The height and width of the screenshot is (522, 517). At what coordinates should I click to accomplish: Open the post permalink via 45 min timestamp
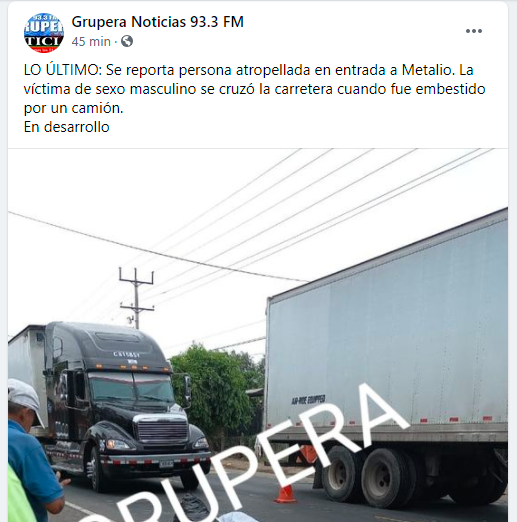pyautogui.click(x=91, y=42)
